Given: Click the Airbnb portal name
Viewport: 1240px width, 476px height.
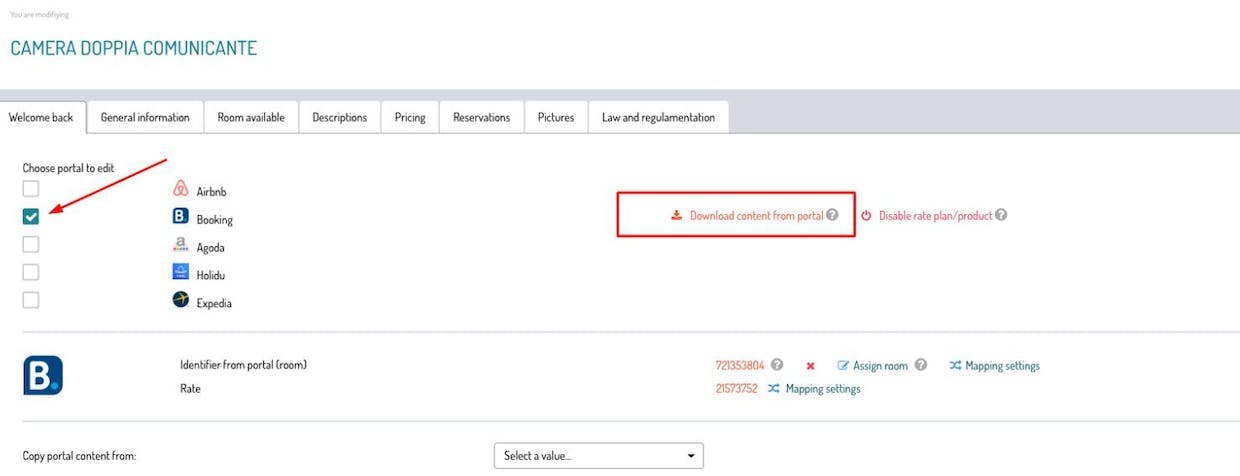Looking at the screenshot, I should [x=212, y=192].
